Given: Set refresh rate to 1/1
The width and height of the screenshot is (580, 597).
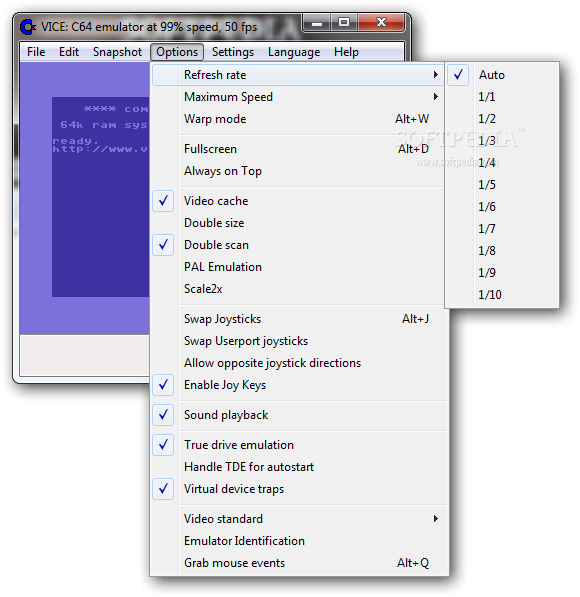Looking at the screenshot, I should (x=502, y=97).
